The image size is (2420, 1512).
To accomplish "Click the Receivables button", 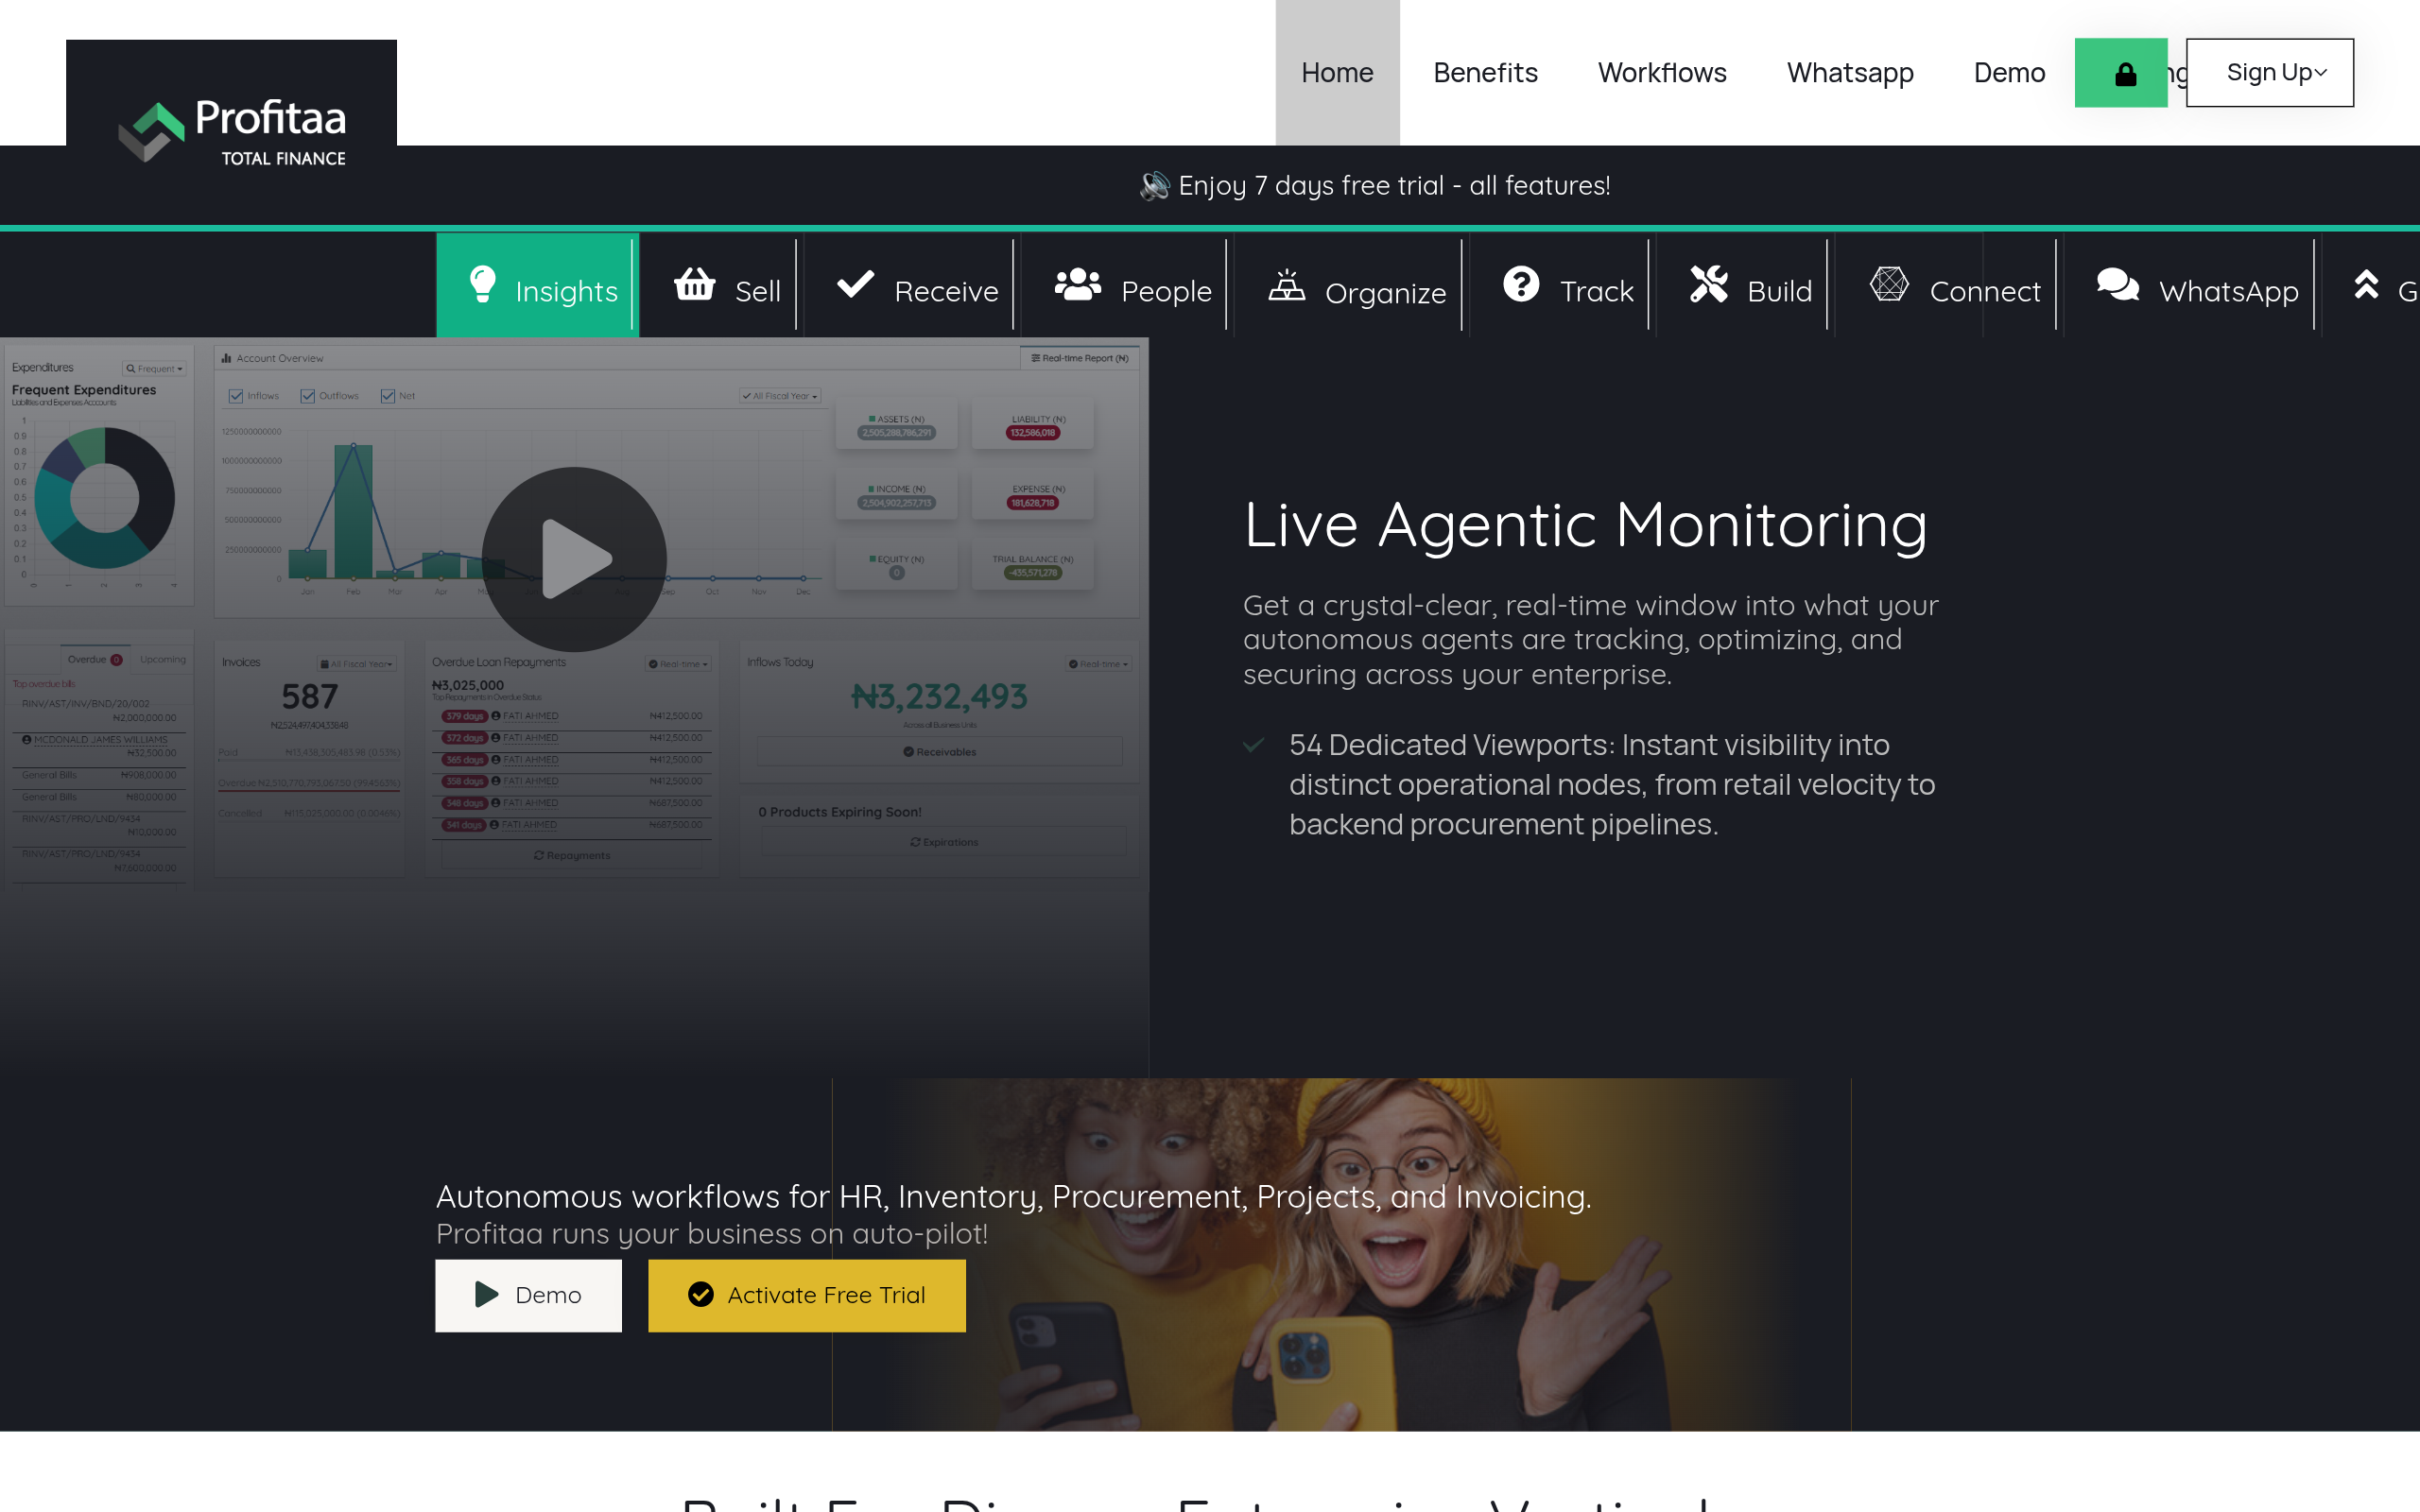I will tap(939, 752).
